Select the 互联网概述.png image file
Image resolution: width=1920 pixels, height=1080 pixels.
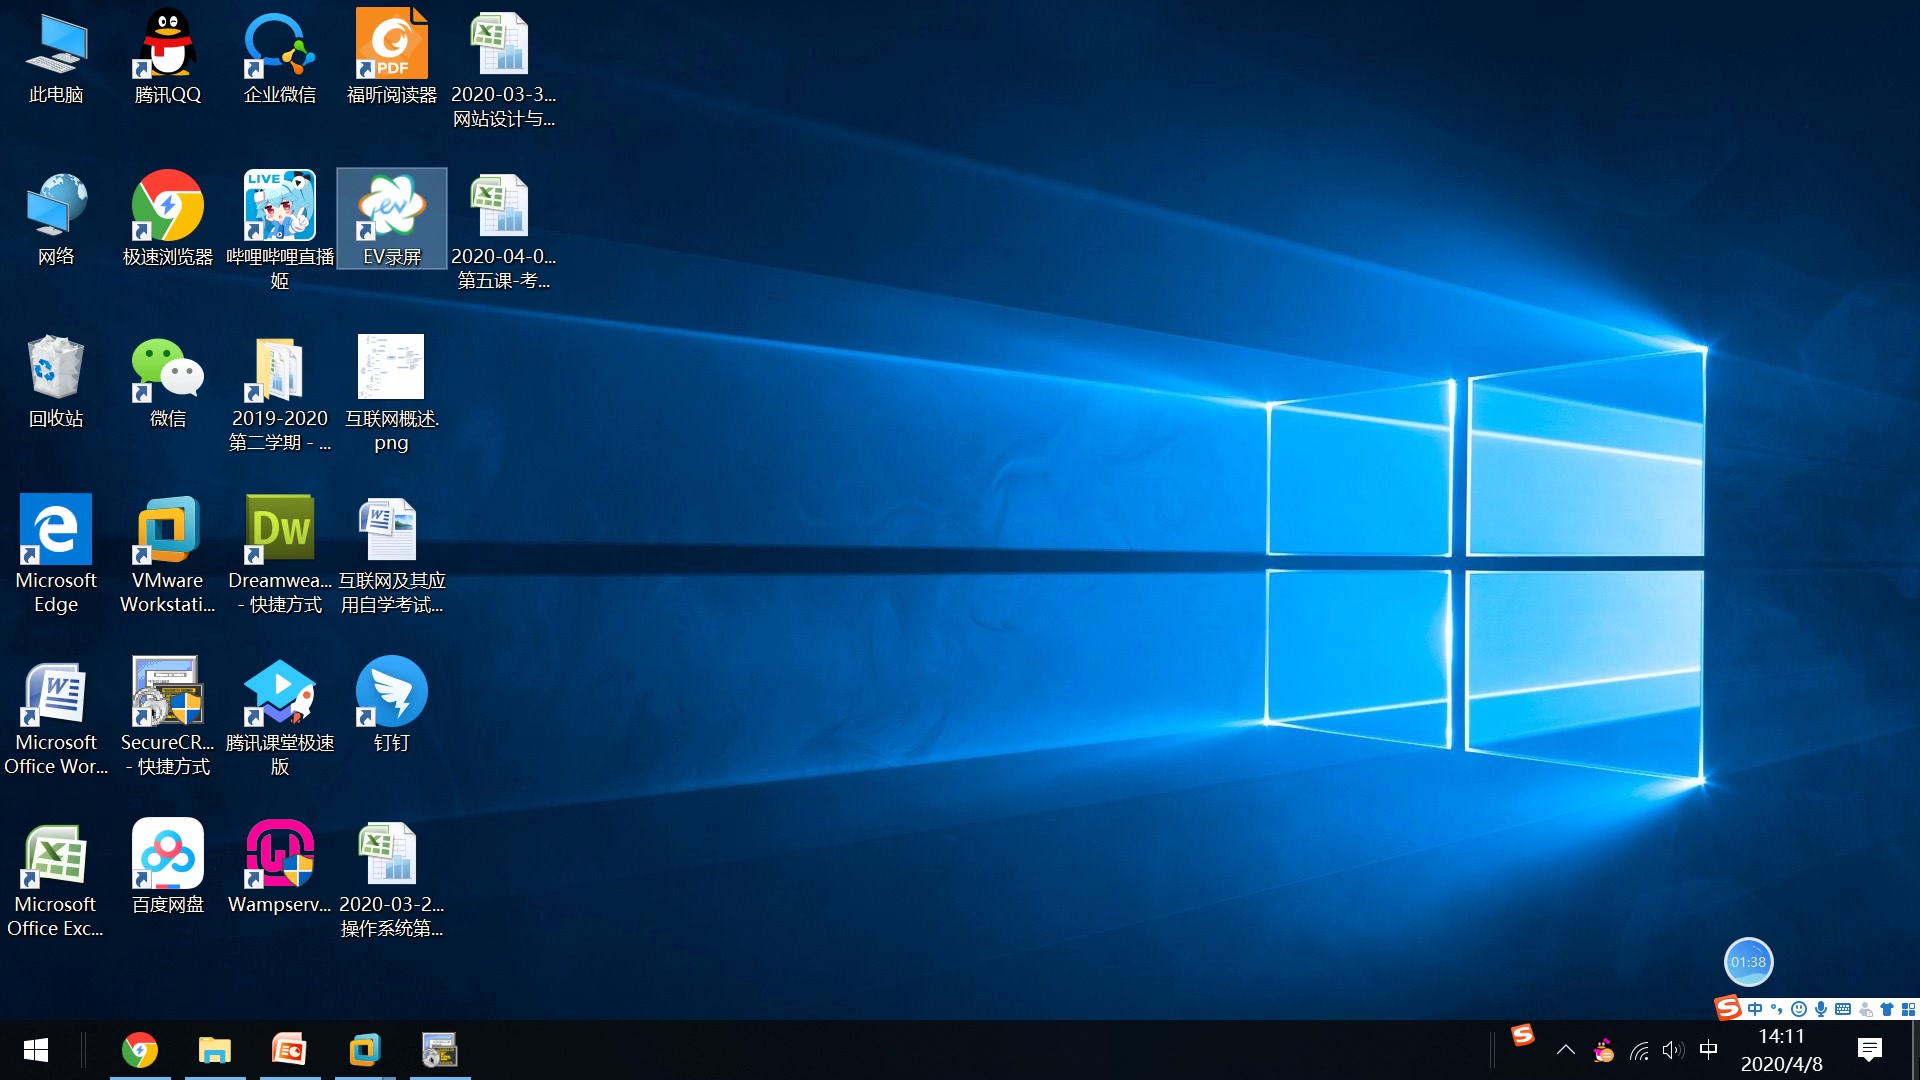[392, 394]
